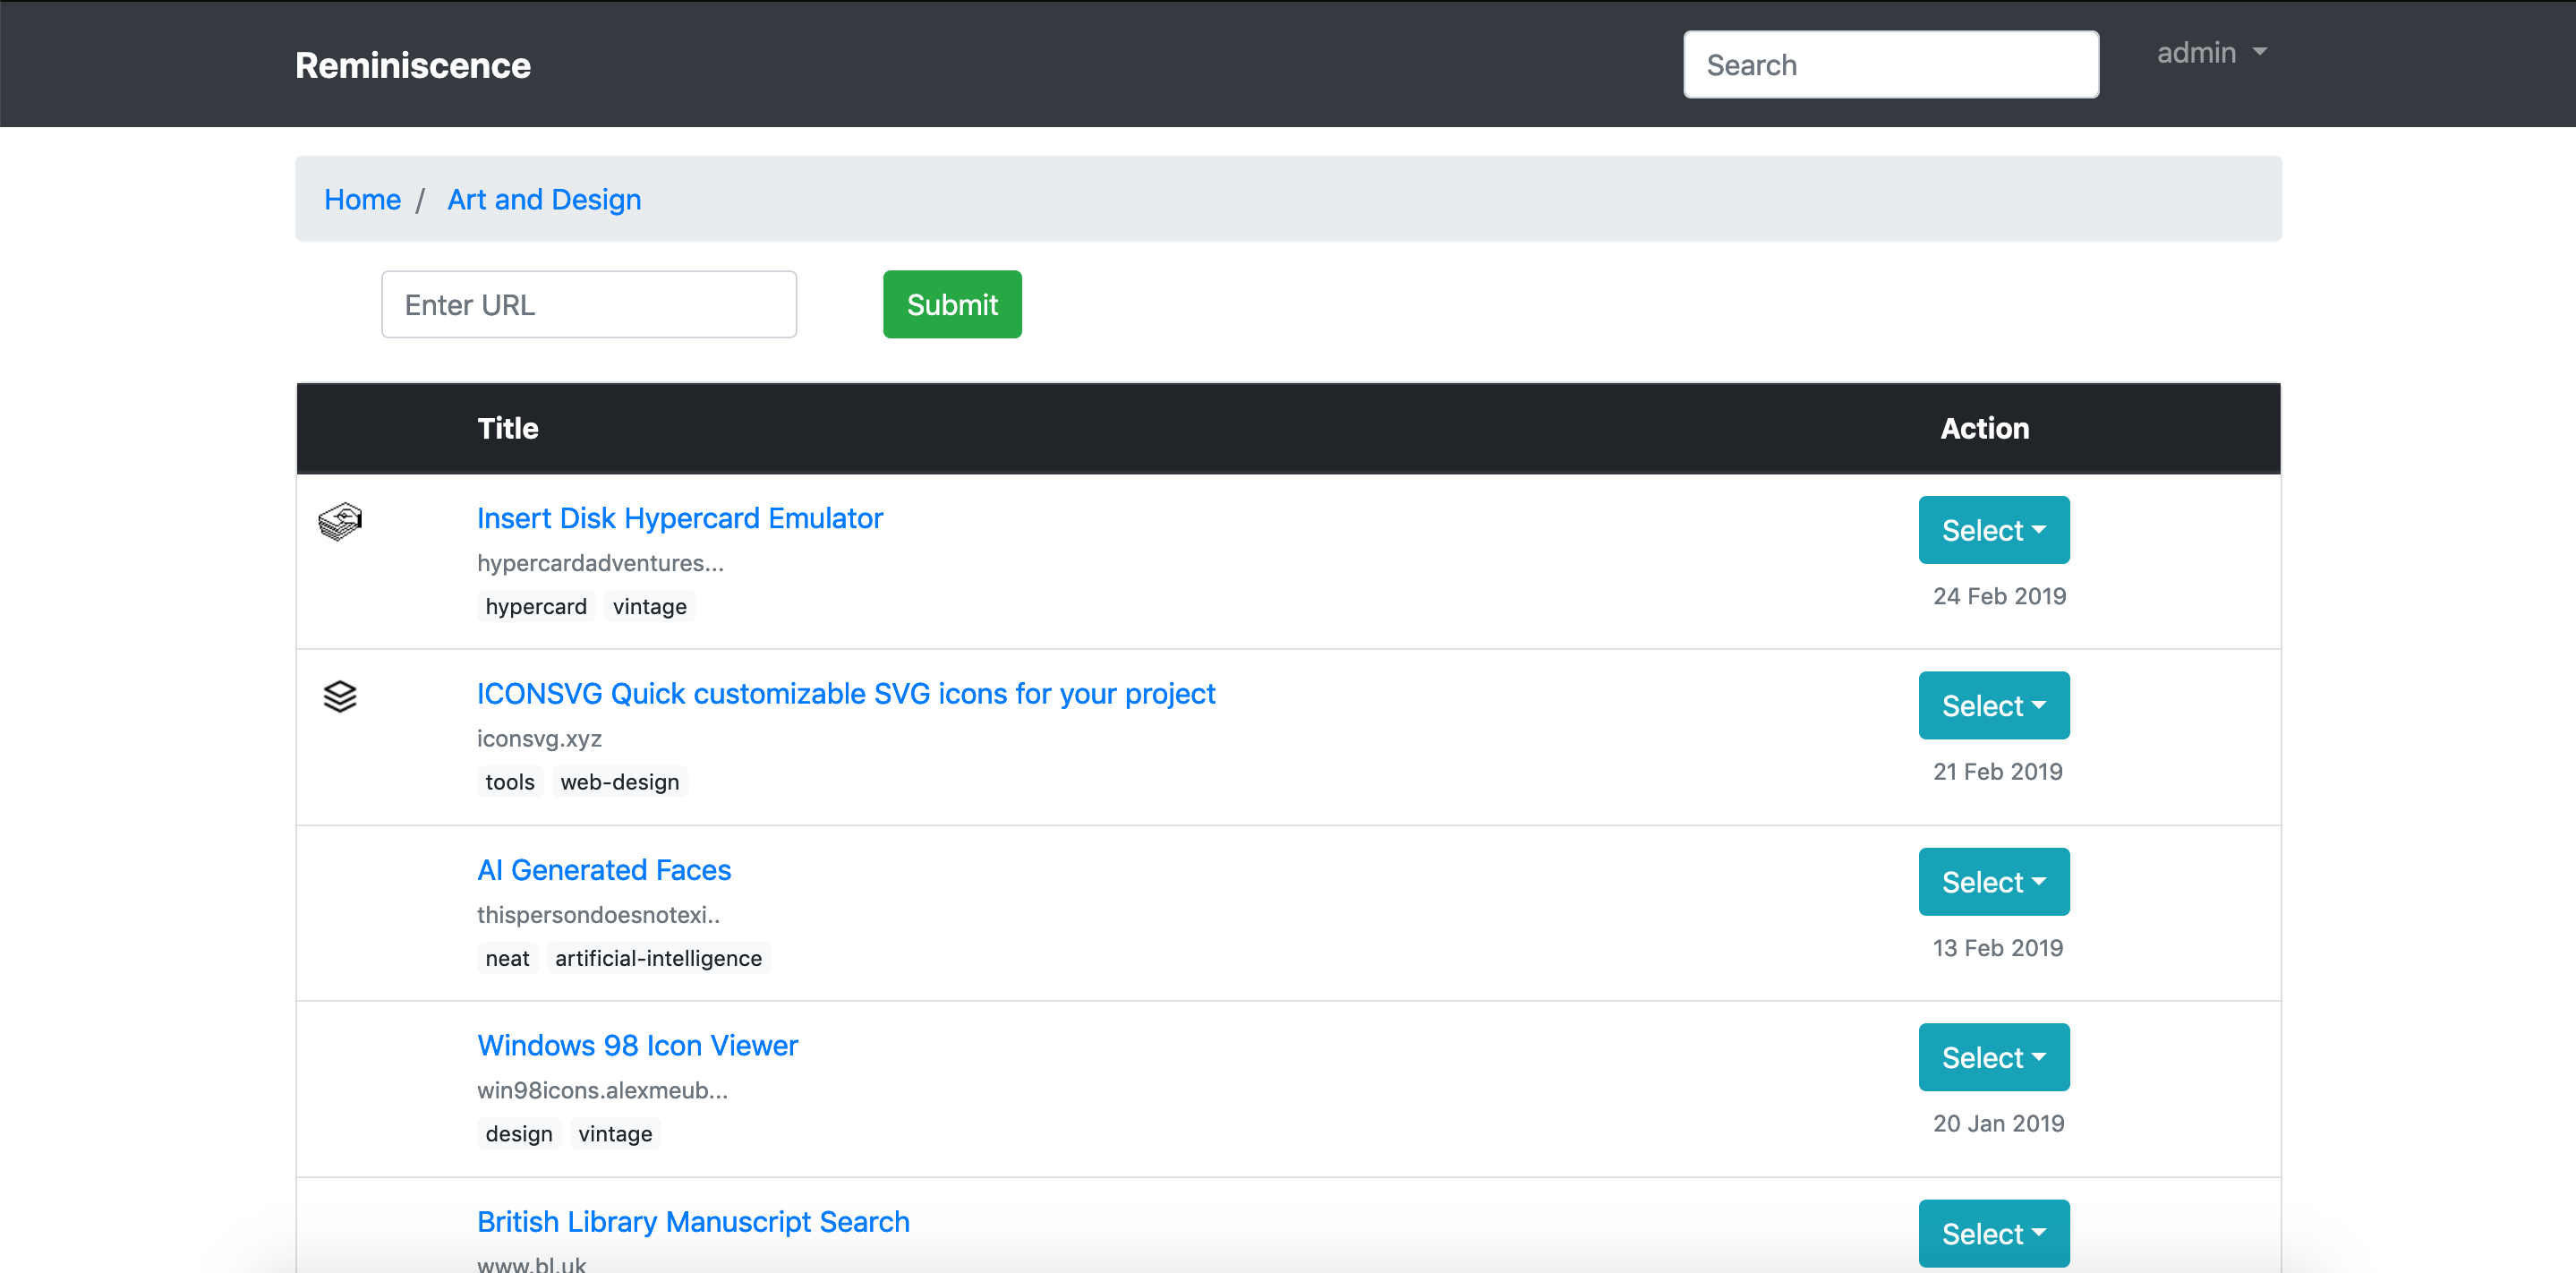The height and width of the screenshot is (1273, 2576).
Task: Click the Hypercard Emulator favicon icon
Action: click(340, 521)
